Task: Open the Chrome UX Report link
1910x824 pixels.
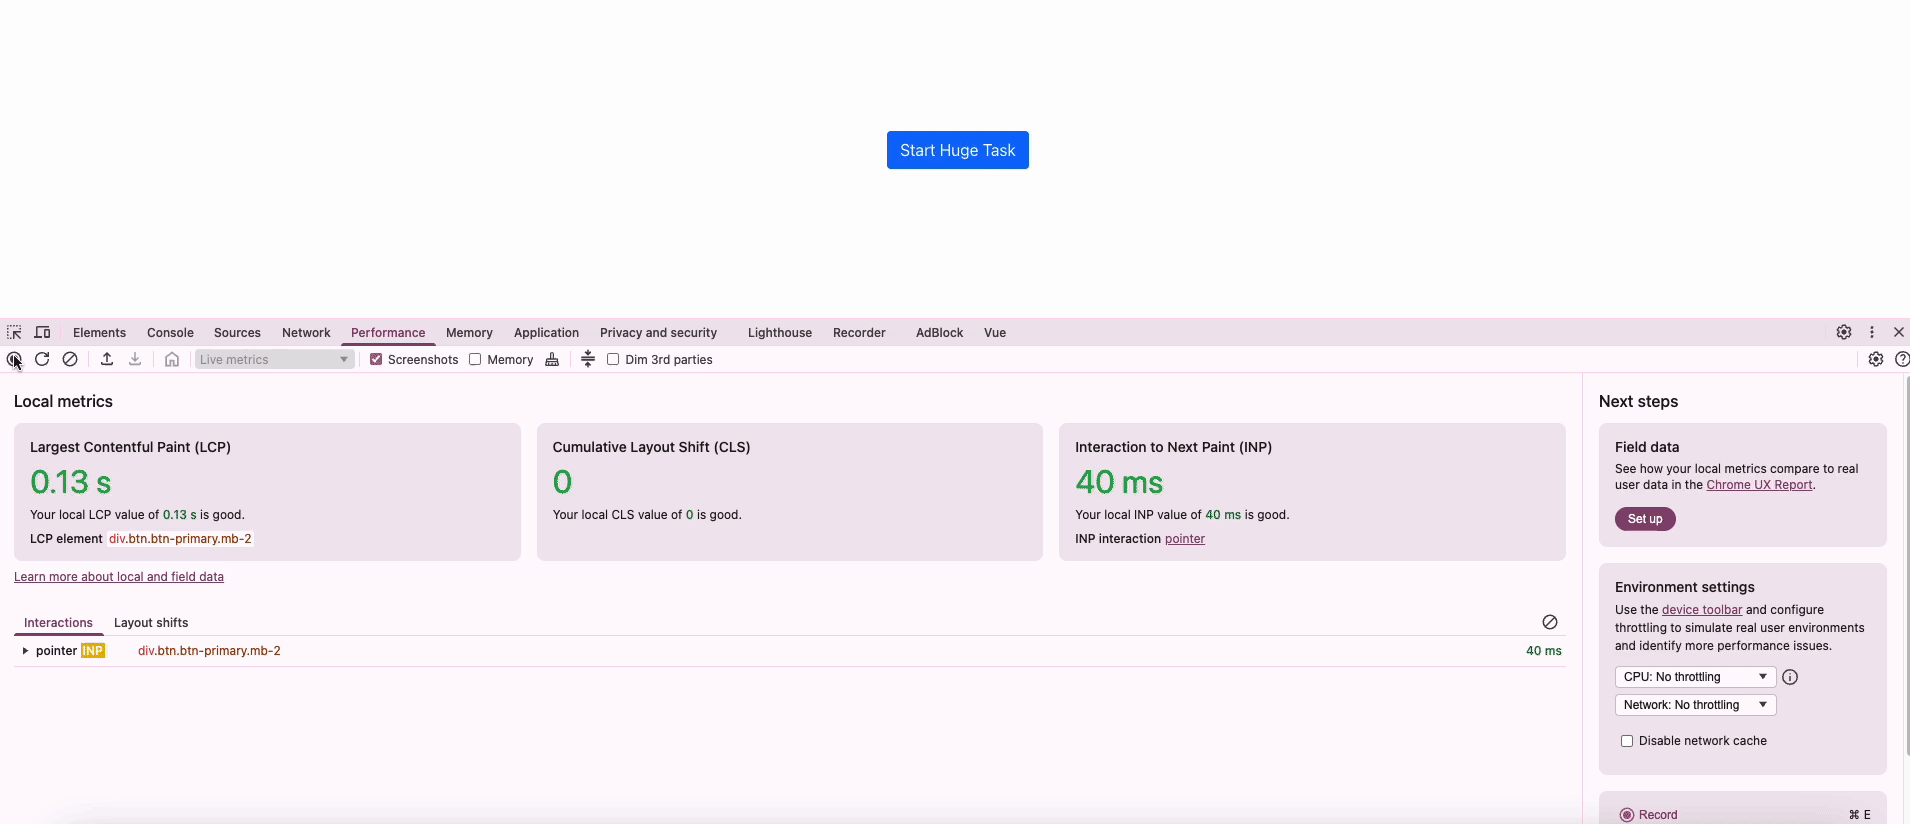Action: pyautogui.click(x=1758, y=485)
